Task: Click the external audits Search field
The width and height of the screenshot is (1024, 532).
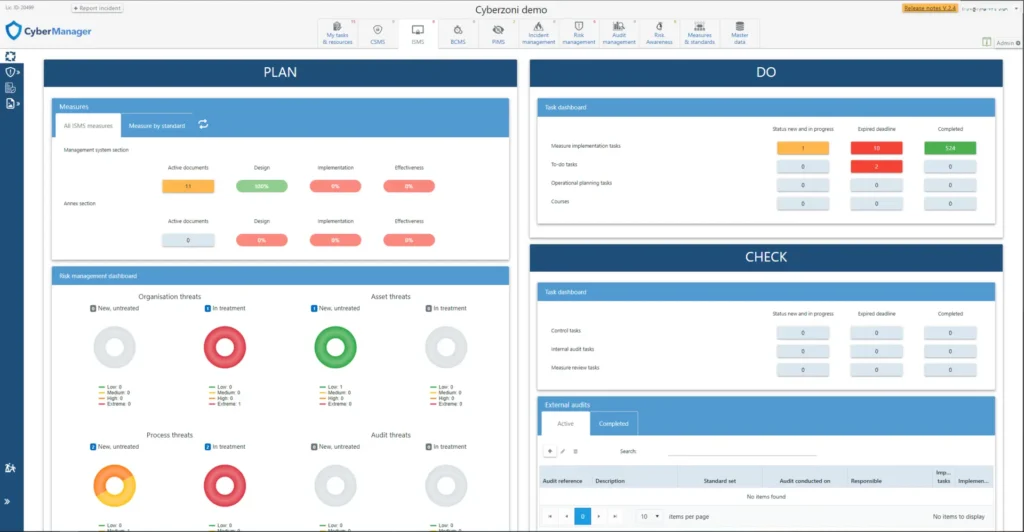Action: (x=740, y=451)
